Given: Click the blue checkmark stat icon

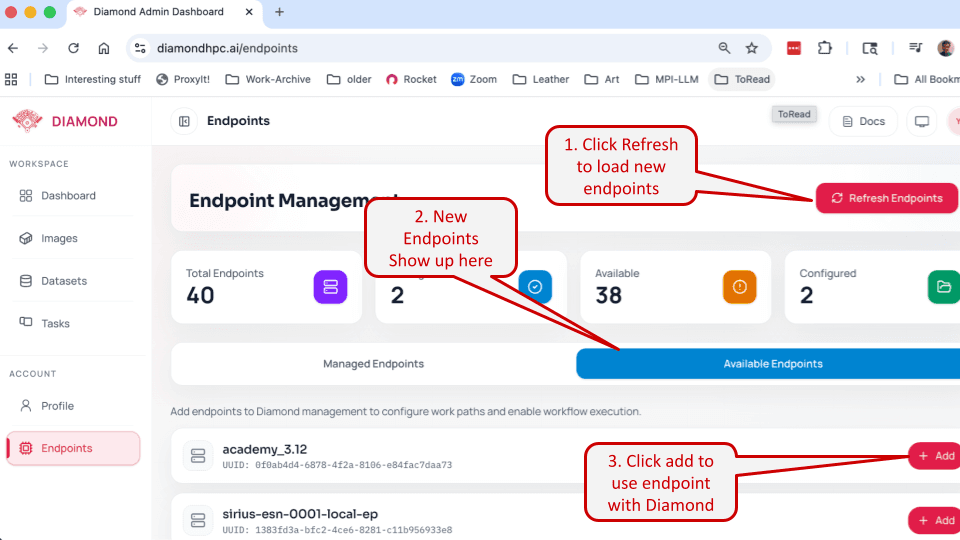Looking at the screenshot, I should click(535, 287).
